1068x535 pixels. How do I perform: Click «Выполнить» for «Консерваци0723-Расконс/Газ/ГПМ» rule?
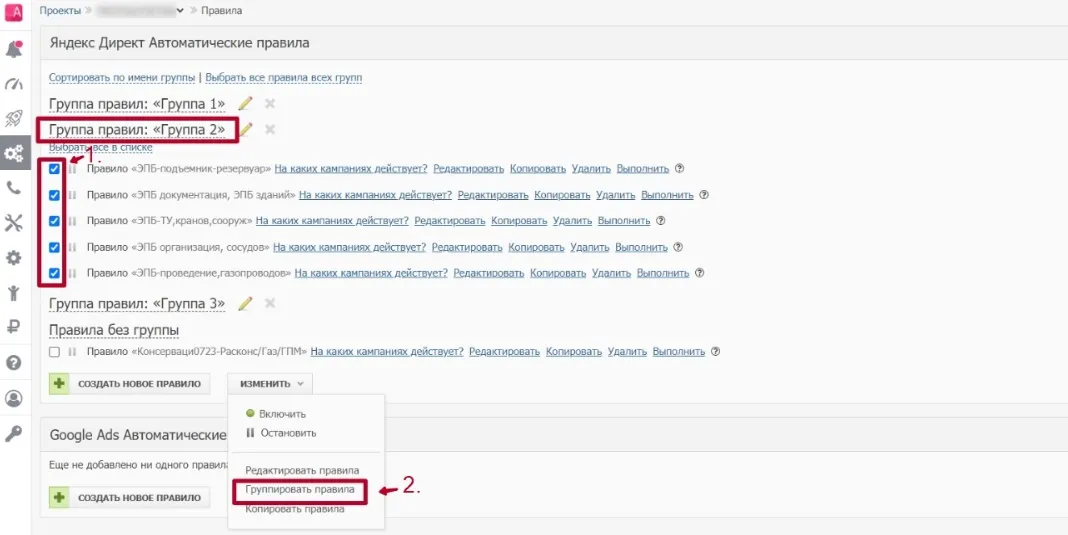[x=678, y=352]
